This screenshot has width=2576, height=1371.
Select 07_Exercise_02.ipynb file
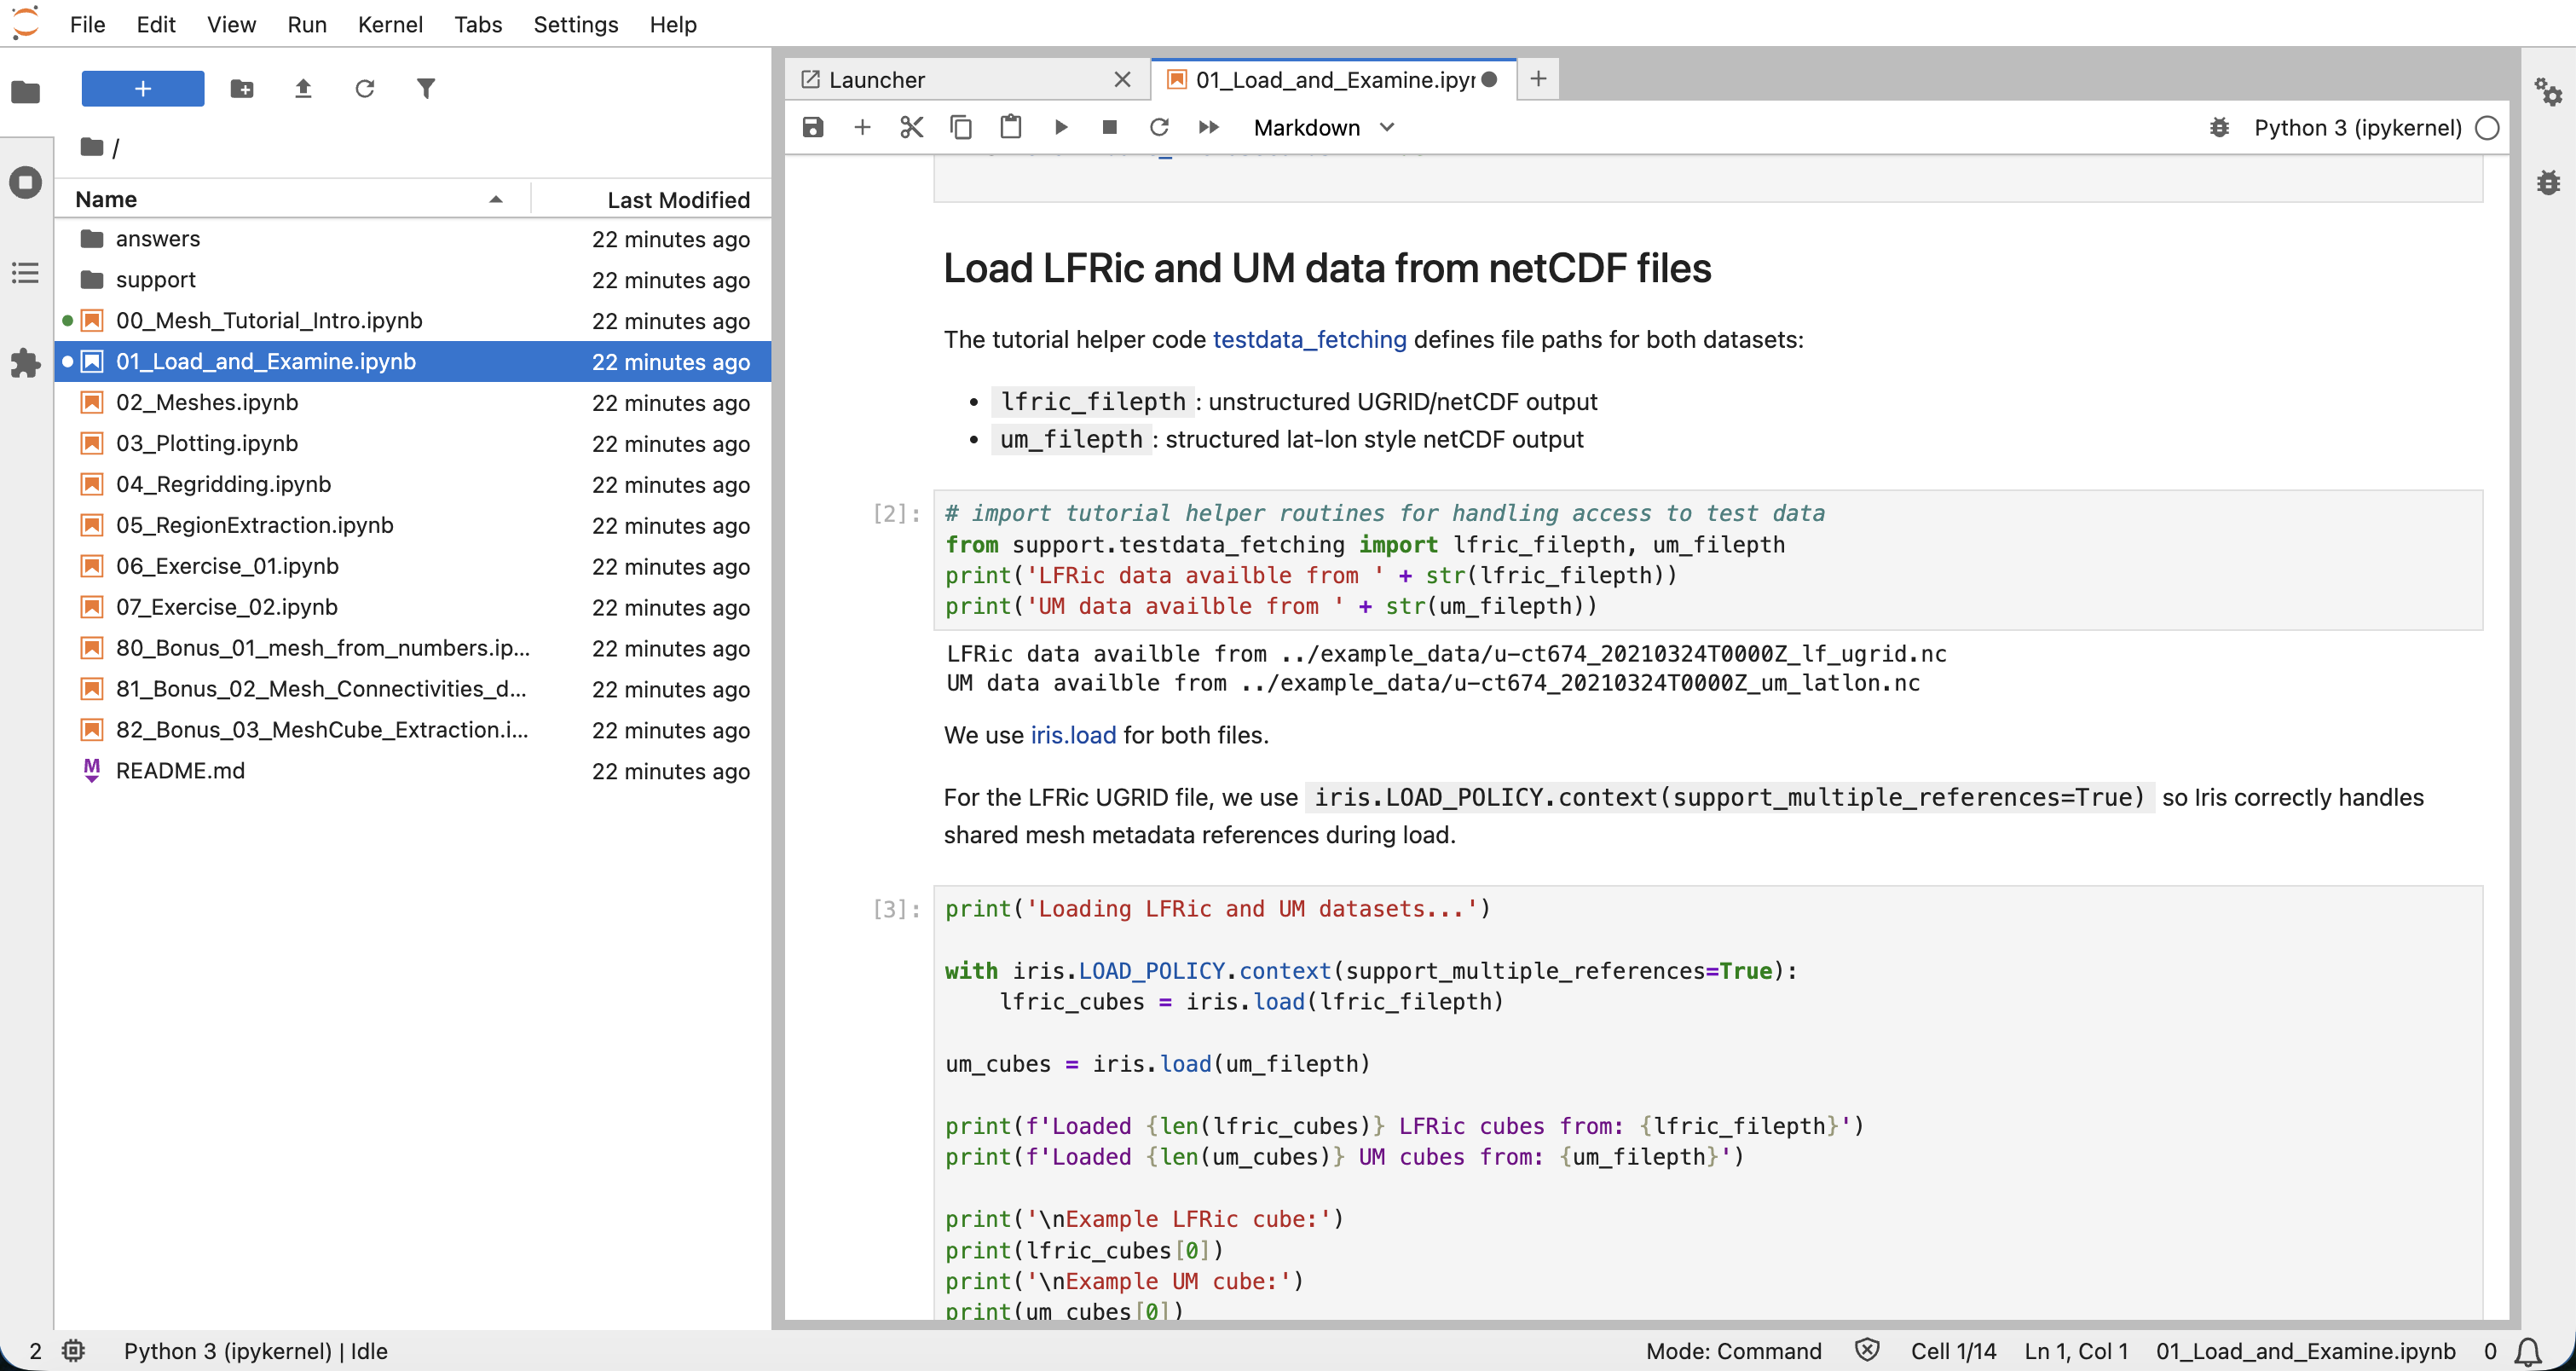[x=413, y=608]
